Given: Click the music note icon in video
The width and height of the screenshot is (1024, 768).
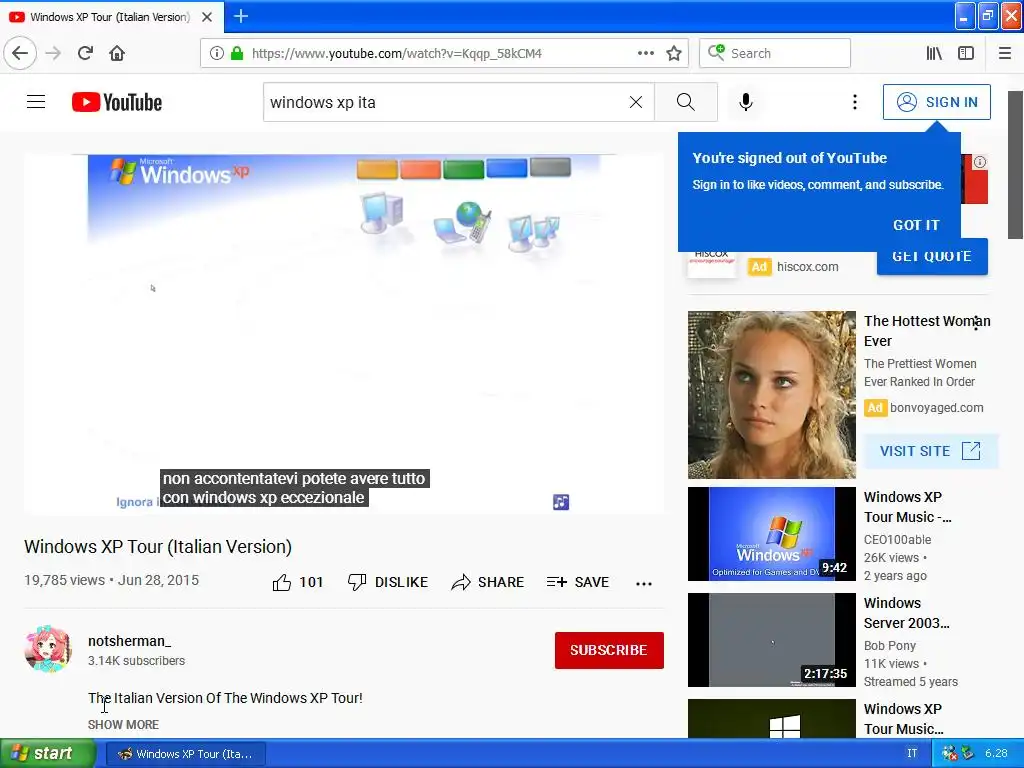Looking at the screenshot, I should click(x=561, y=502).
